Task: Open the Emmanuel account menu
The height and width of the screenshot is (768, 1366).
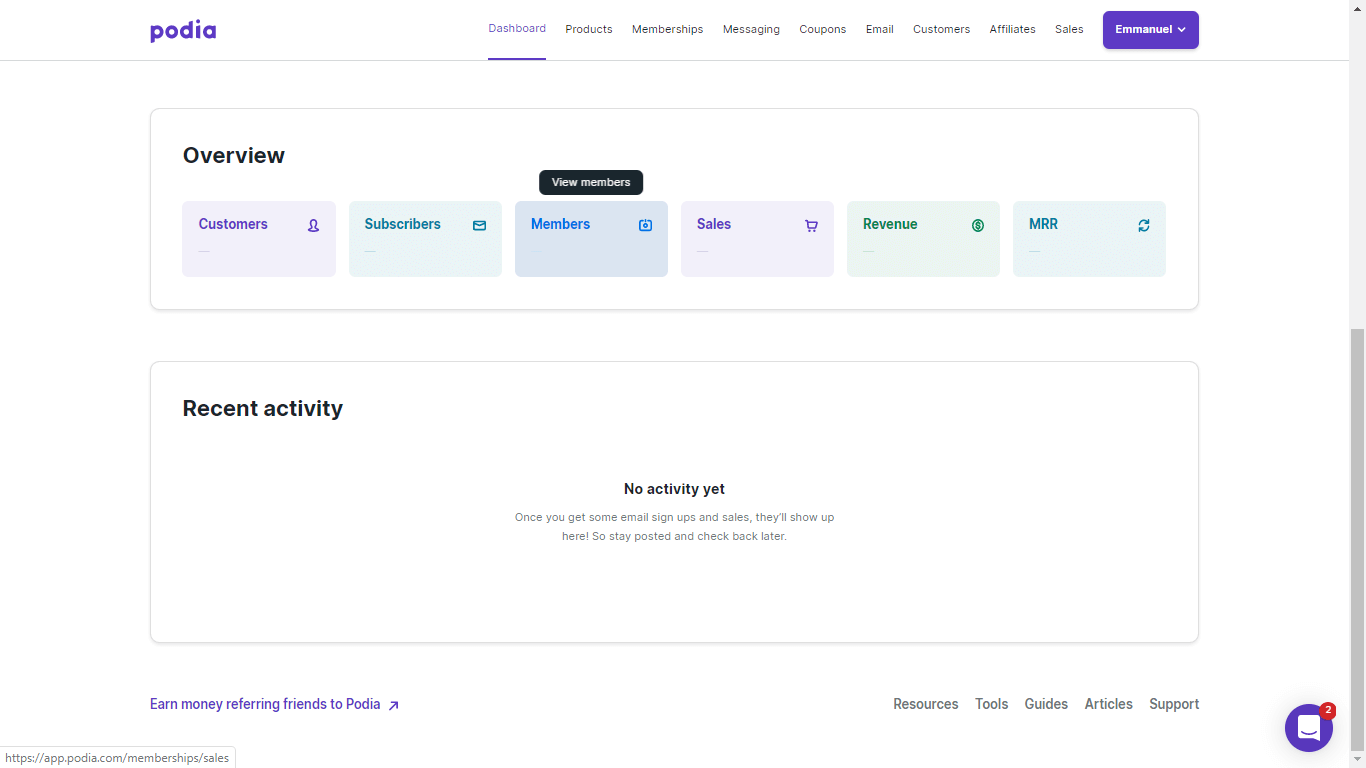Action: [x=1150, y=30]
